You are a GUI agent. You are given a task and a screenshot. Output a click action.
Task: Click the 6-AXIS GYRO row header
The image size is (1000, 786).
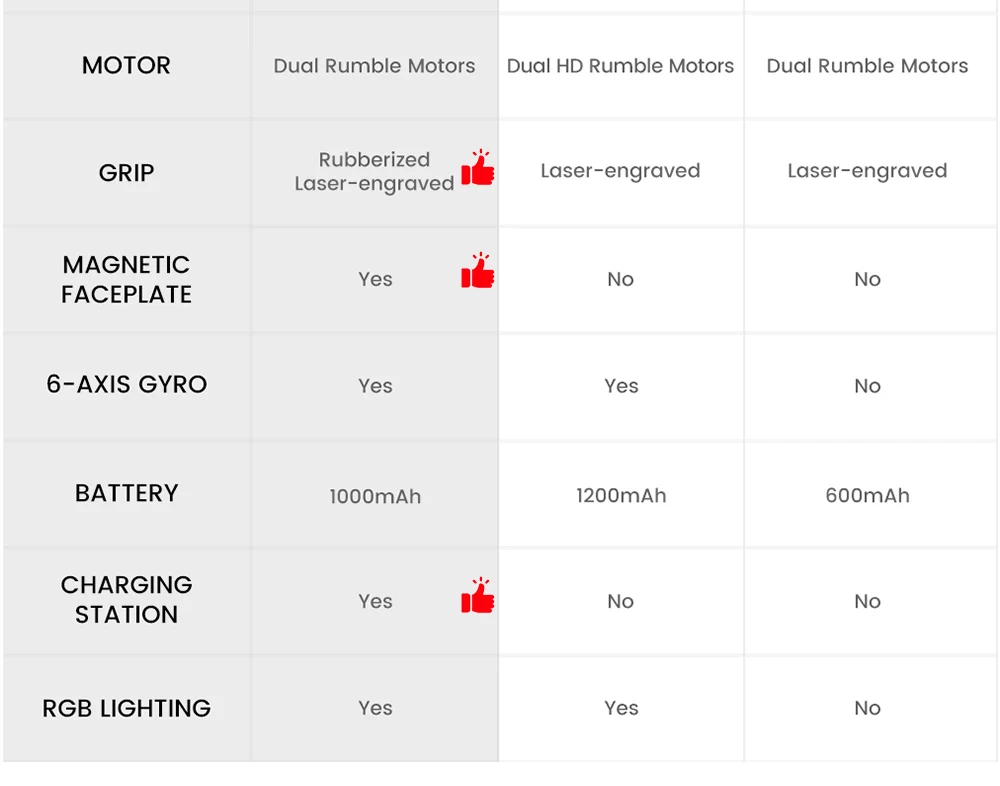126,385
